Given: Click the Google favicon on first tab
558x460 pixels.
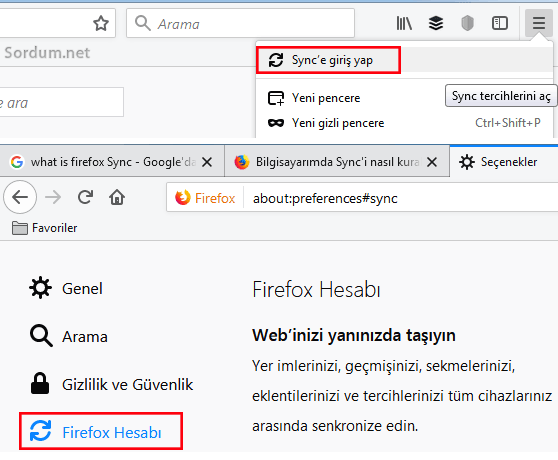Looking at the screenshot, I should [17, 162].
